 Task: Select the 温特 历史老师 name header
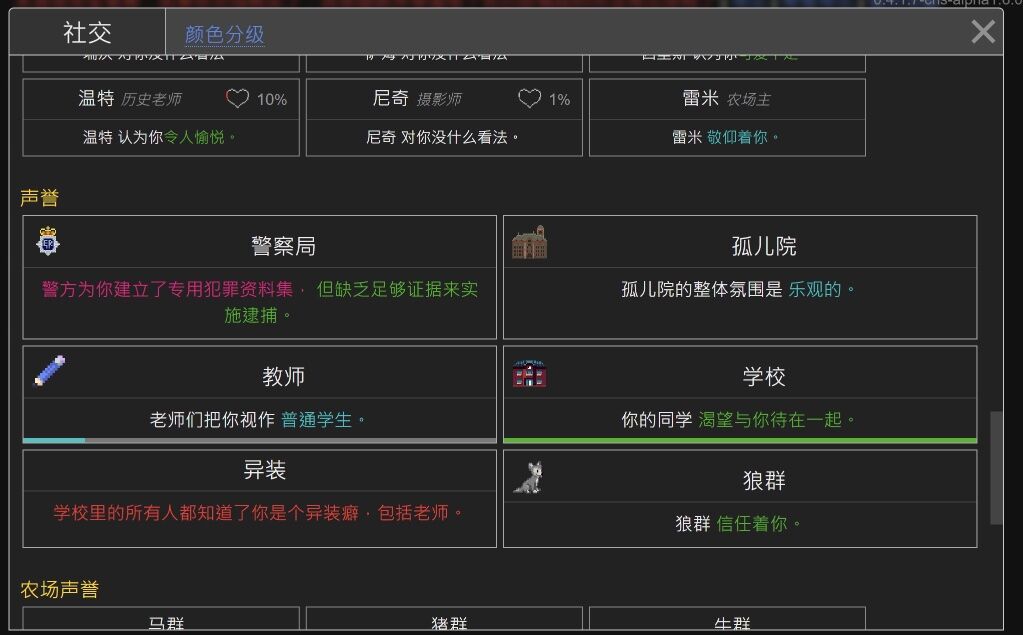[130, 99]
